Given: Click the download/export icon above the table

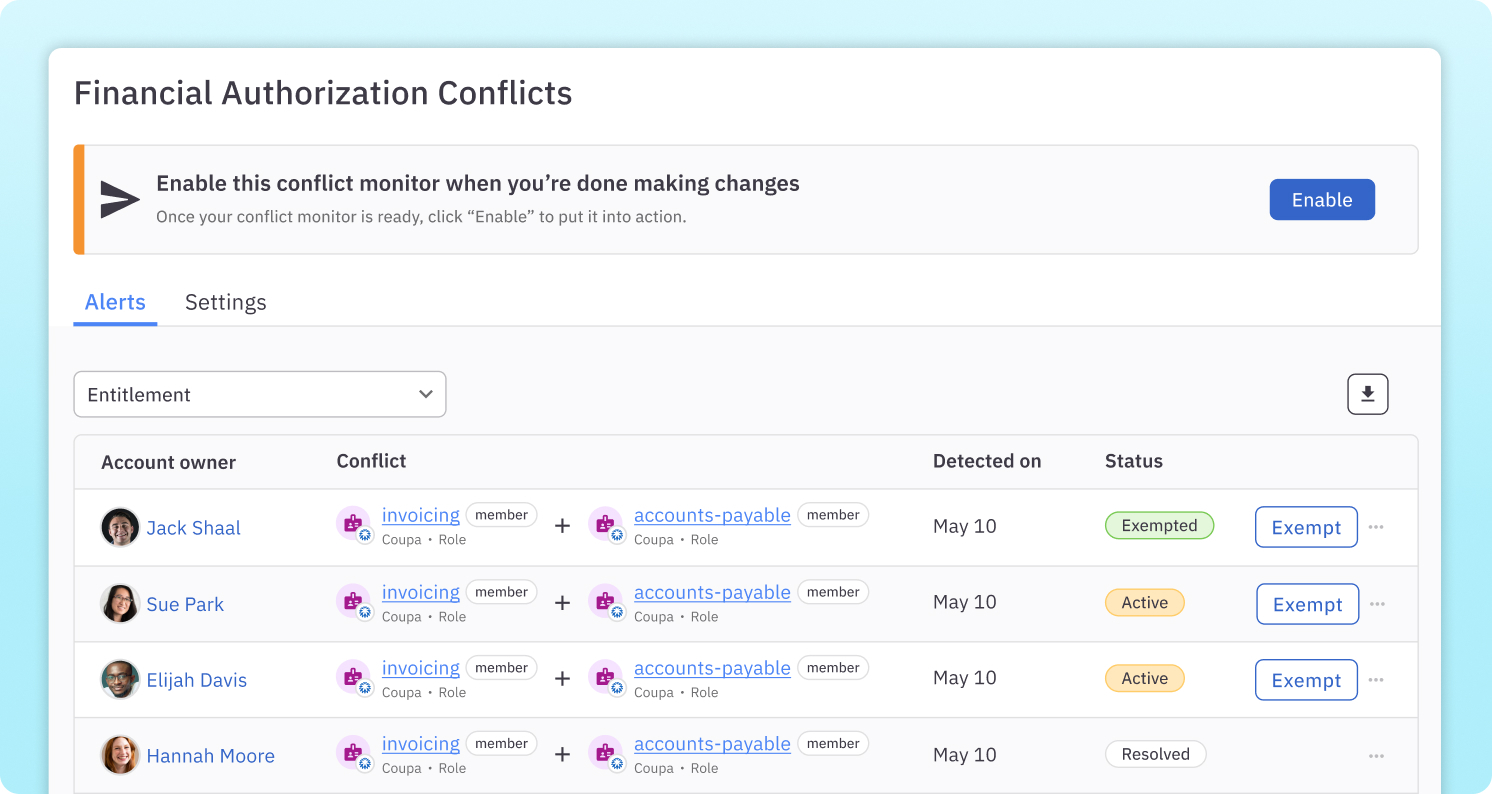Looking at the screenshot, I should tap(1367, 394).
